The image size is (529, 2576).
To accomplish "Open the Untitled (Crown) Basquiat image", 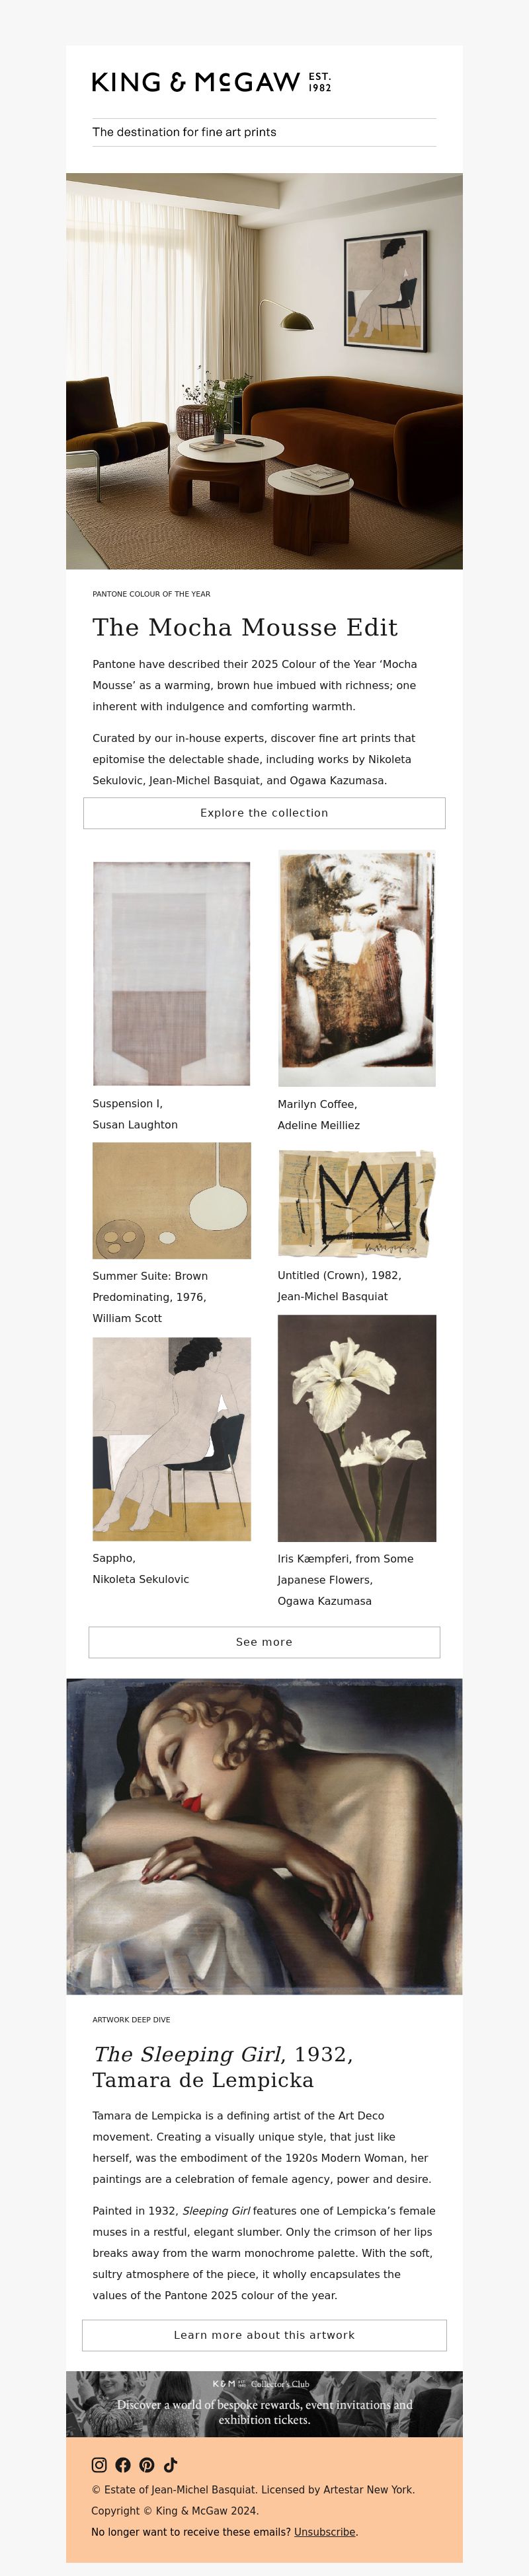I will (x=357, y=1204).
